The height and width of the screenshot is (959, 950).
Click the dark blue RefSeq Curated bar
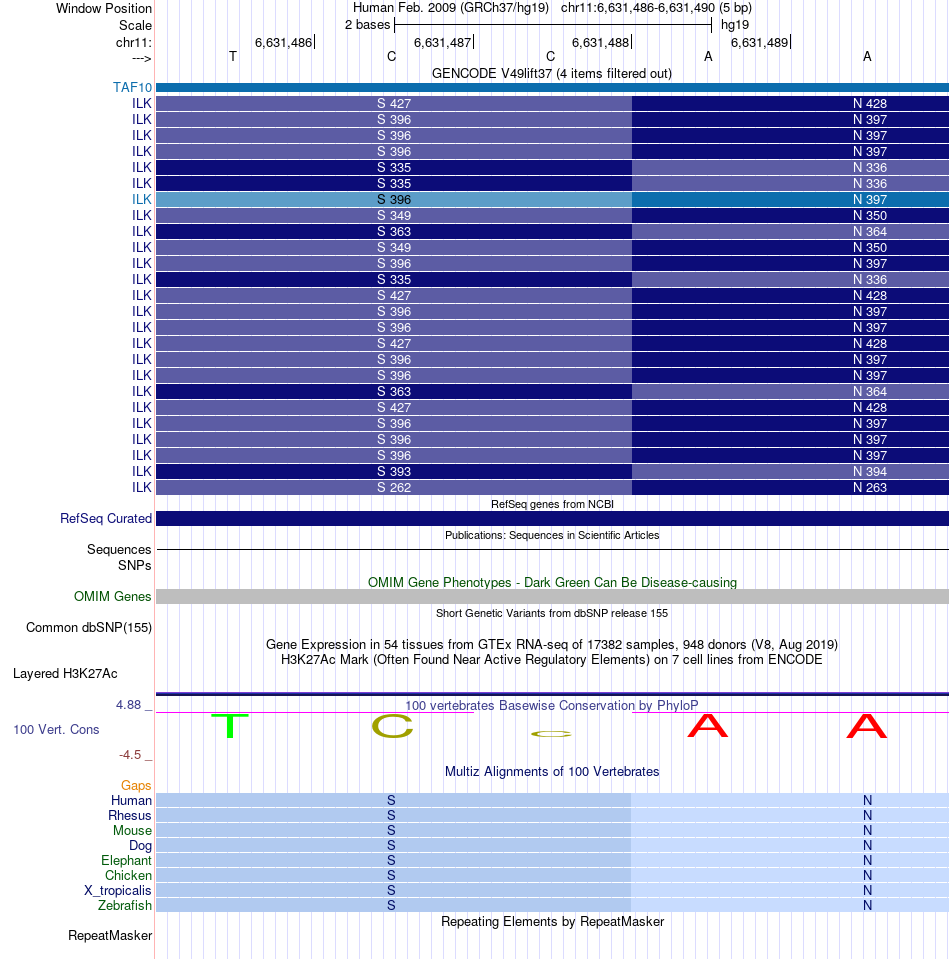pyautogui.click(x=552, y=518)
